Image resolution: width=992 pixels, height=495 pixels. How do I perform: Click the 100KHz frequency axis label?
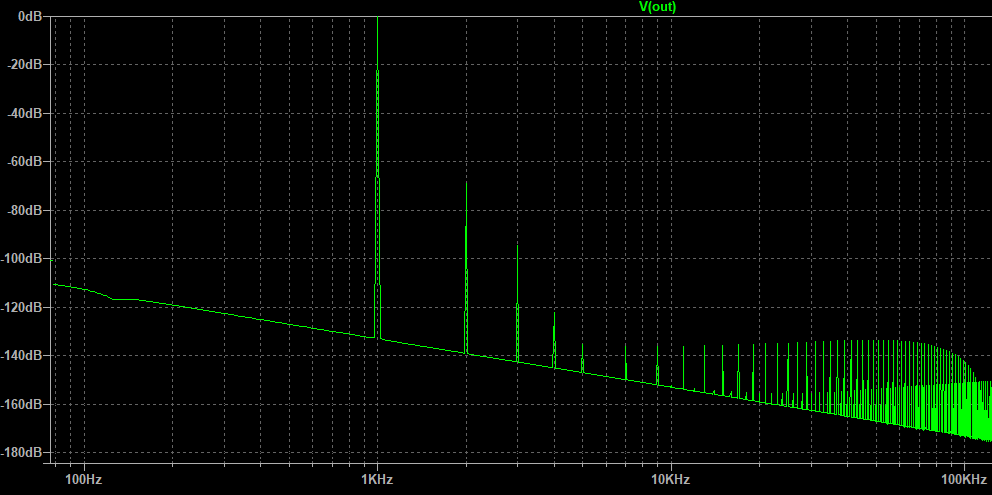coord(965,479)
